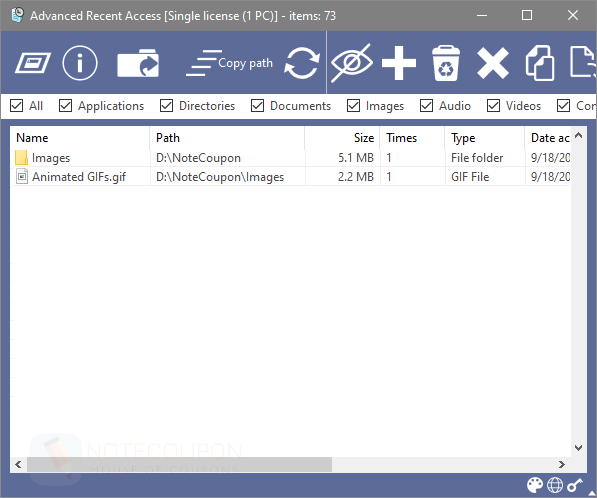
Task: Click the partly visible document icon
Action: (x=583, y=62)
